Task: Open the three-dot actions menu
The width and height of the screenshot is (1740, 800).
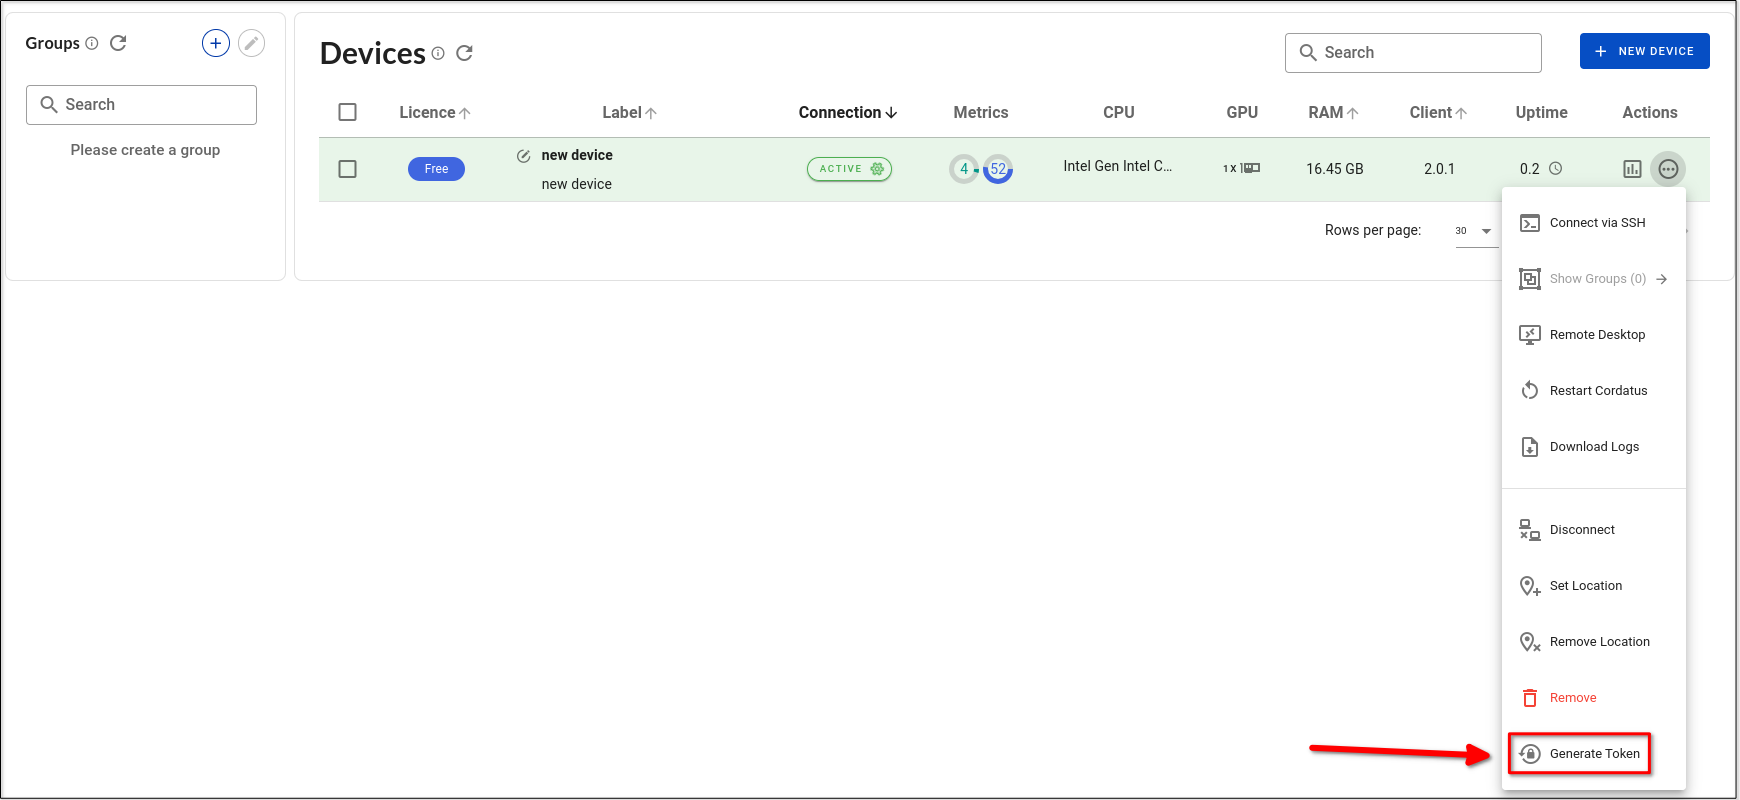Action: (1668, 169)
